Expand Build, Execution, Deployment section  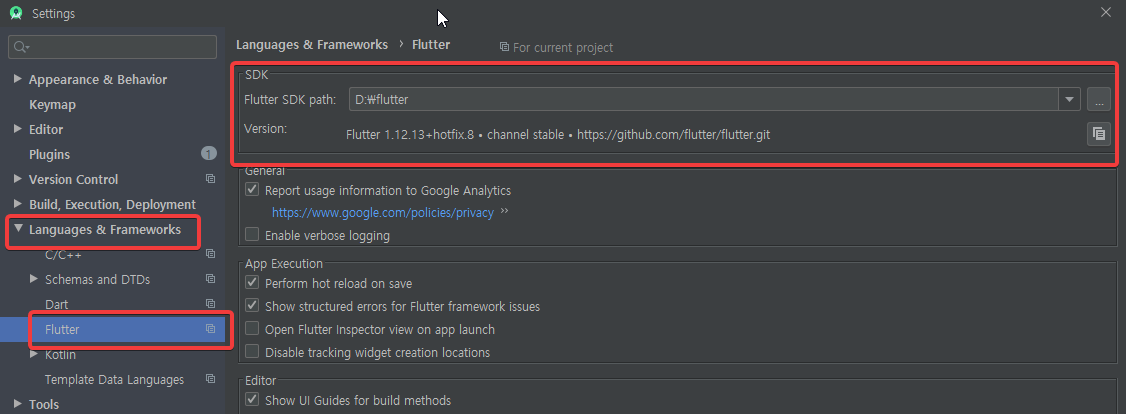(18, 204)
